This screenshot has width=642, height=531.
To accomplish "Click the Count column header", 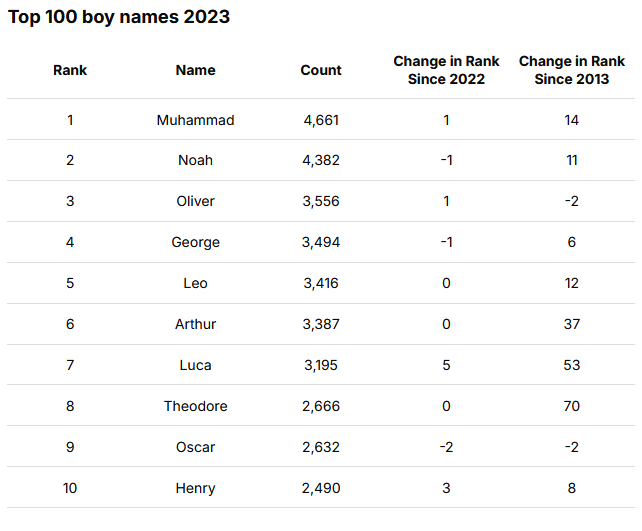I will click(321, 70).
